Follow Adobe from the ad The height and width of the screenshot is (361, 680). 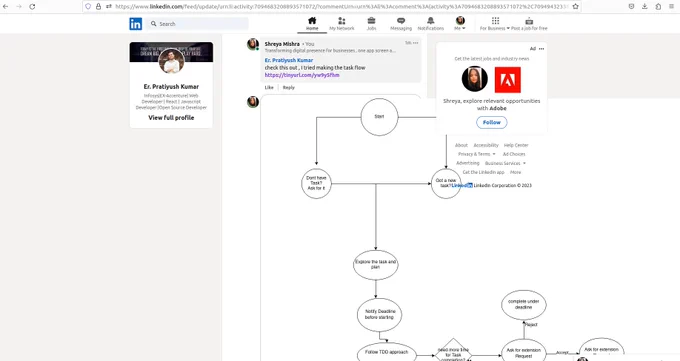pos(492,122)
